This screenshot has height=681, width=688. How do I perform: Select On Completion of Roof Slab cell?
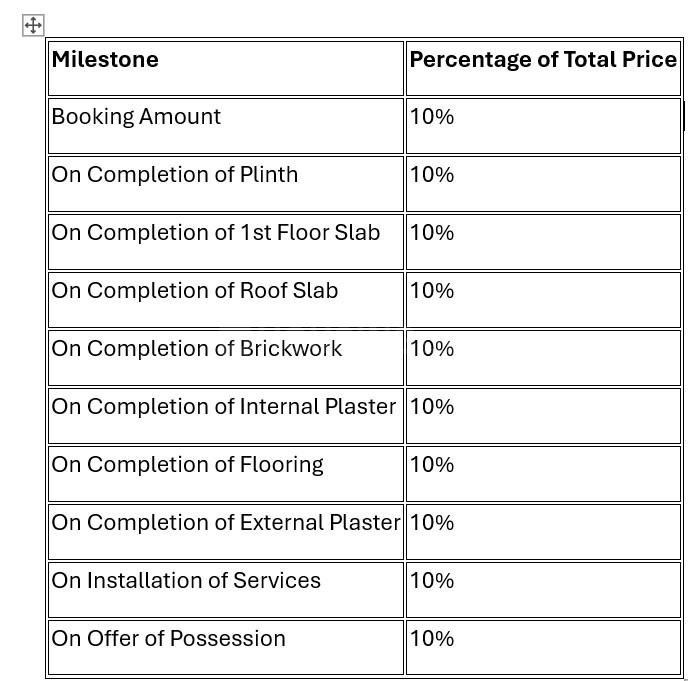[226, 300]
